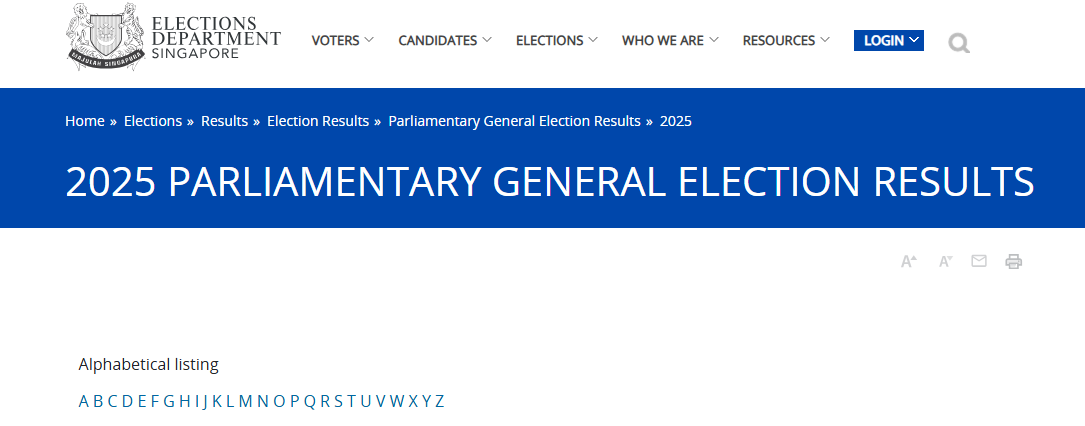1085x426 pixels.
Task: Go to Home breadcrumb link
Action: tap(85, 121)
